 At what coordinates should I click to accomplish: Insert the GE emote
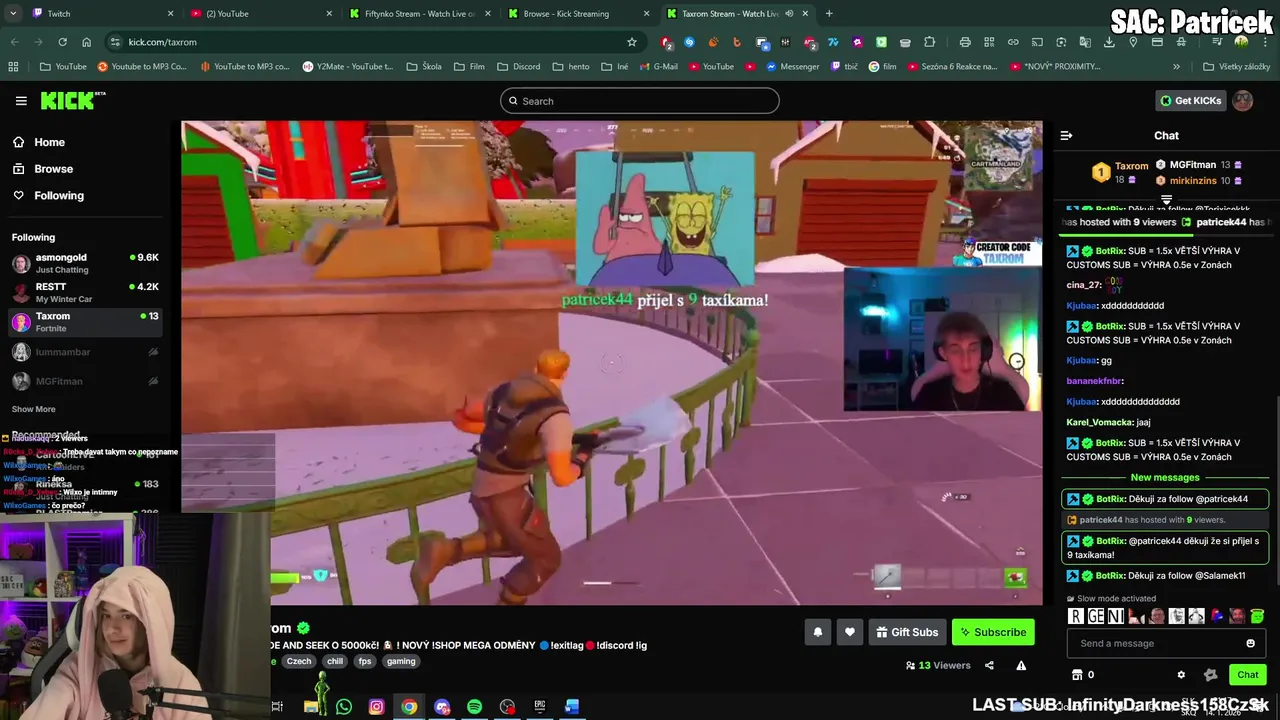(x=1096, y=616)
